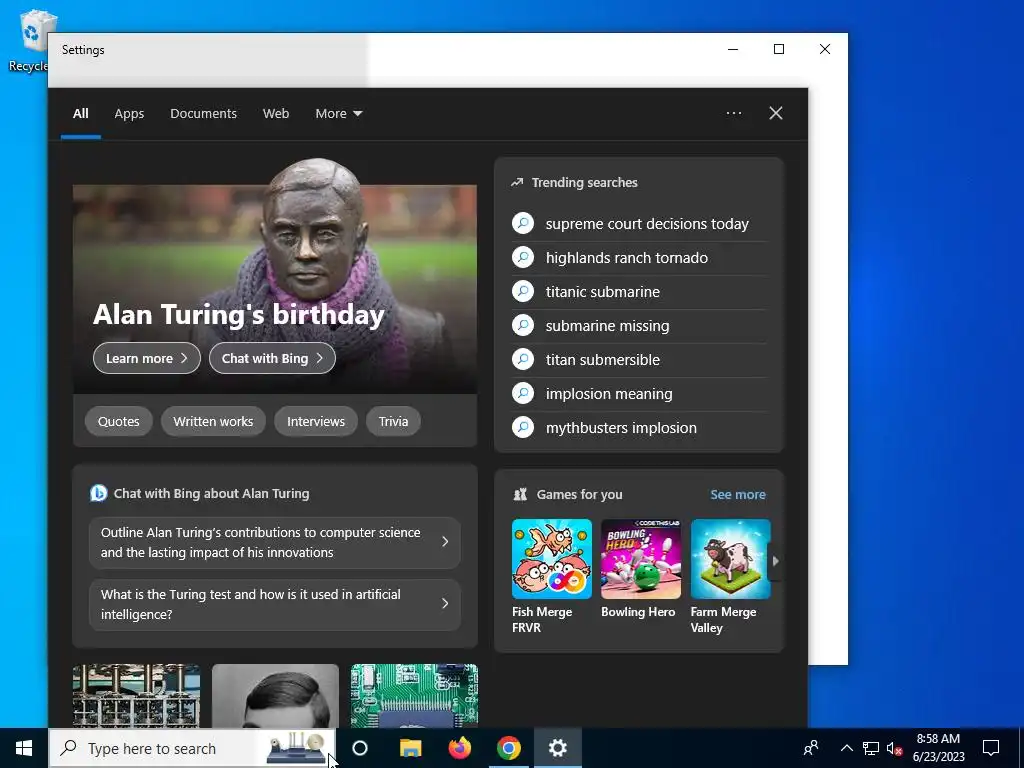
Task: Search 'titan submersible' trending item
Action: pyautogui.click(x=603, y=360)
